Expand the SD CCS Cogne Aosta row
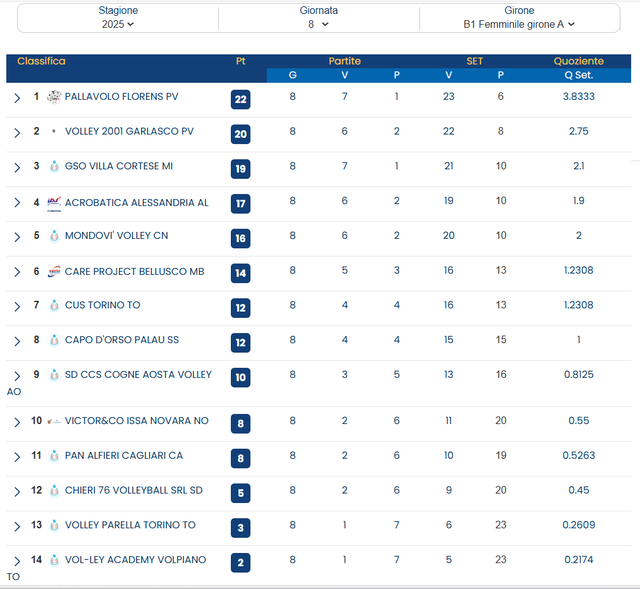The image size is (640, 589). 17,376
